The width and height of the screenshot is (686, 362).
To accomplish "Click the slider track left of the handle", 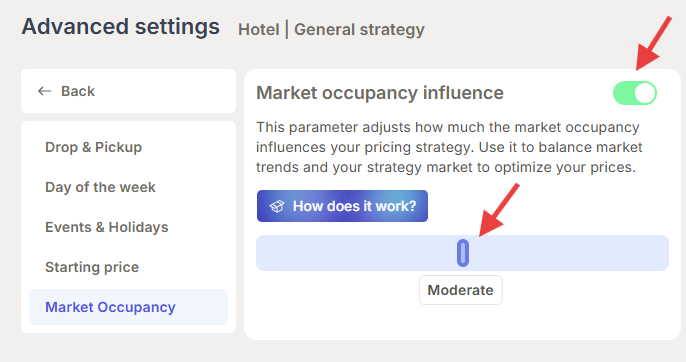I will click(357, 253).
